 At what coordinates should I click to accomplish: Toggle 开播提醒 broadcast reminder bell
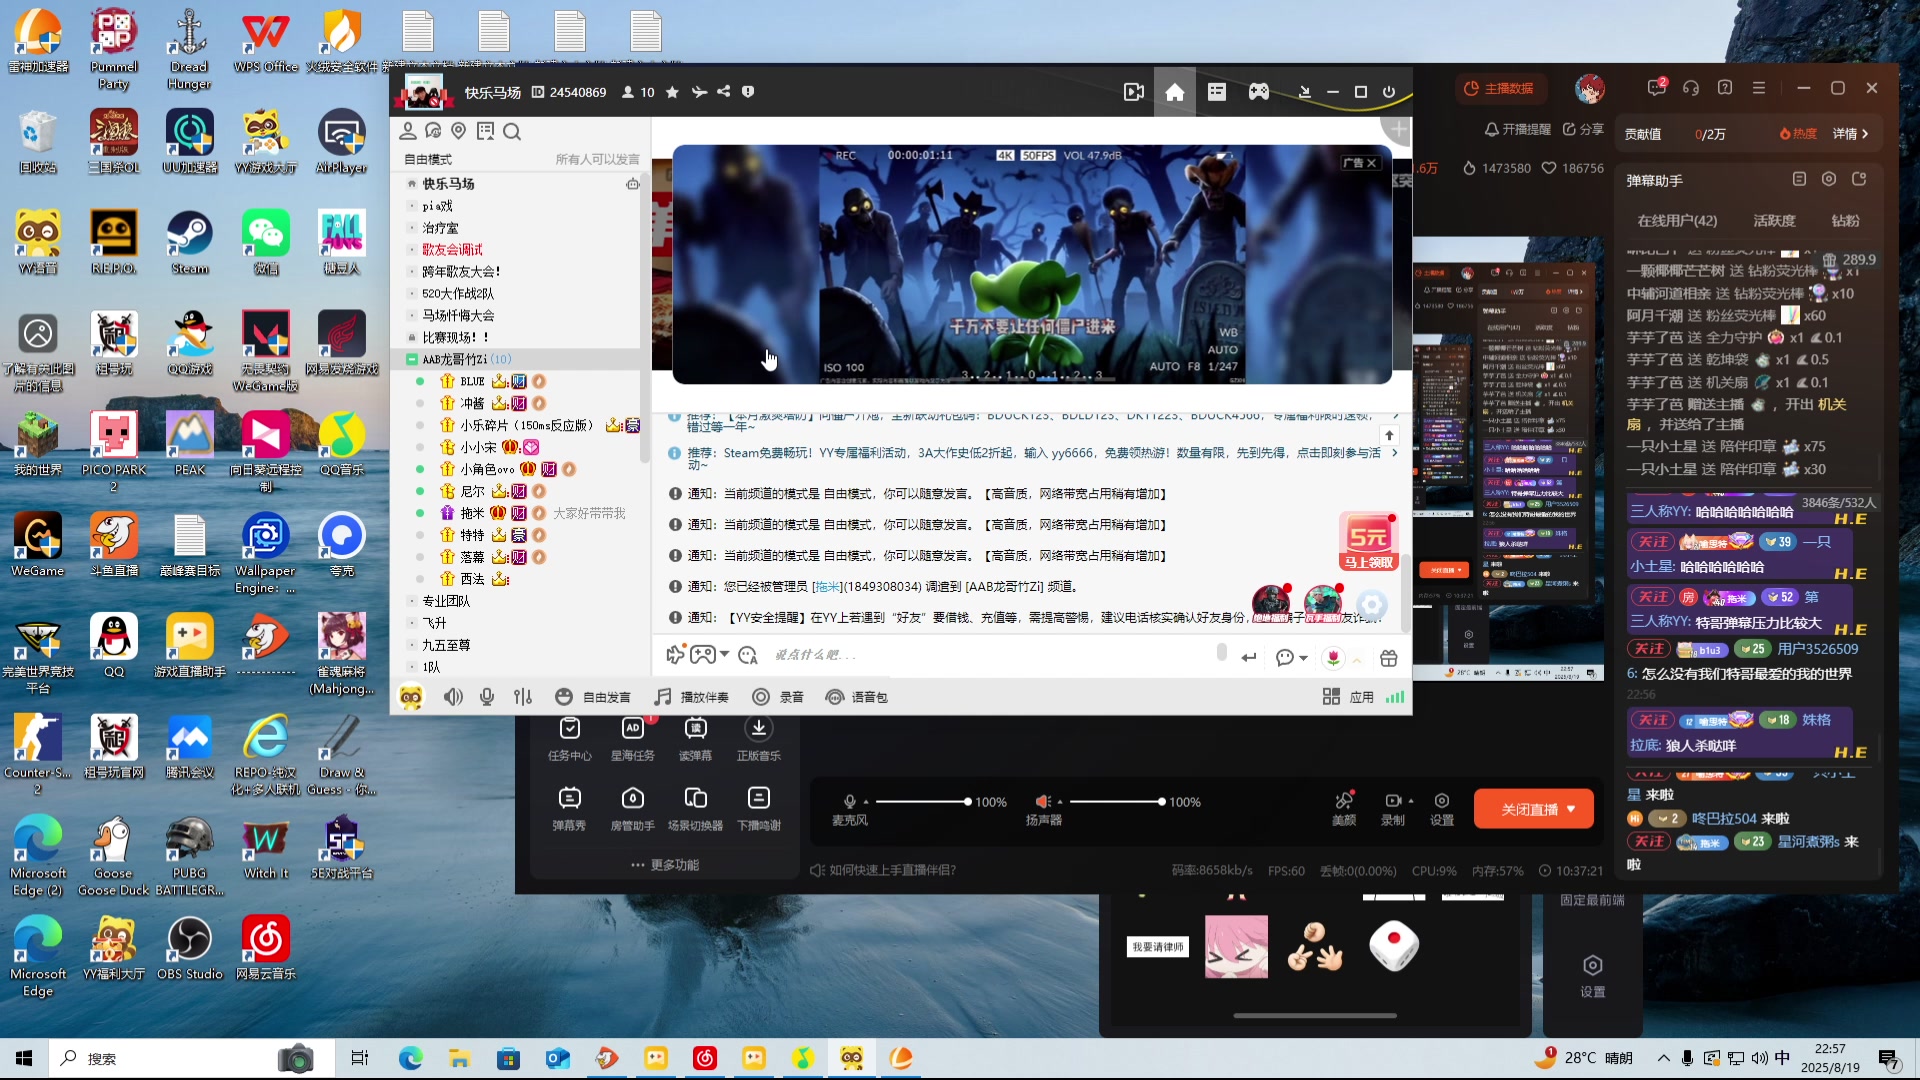(1517, 130)
